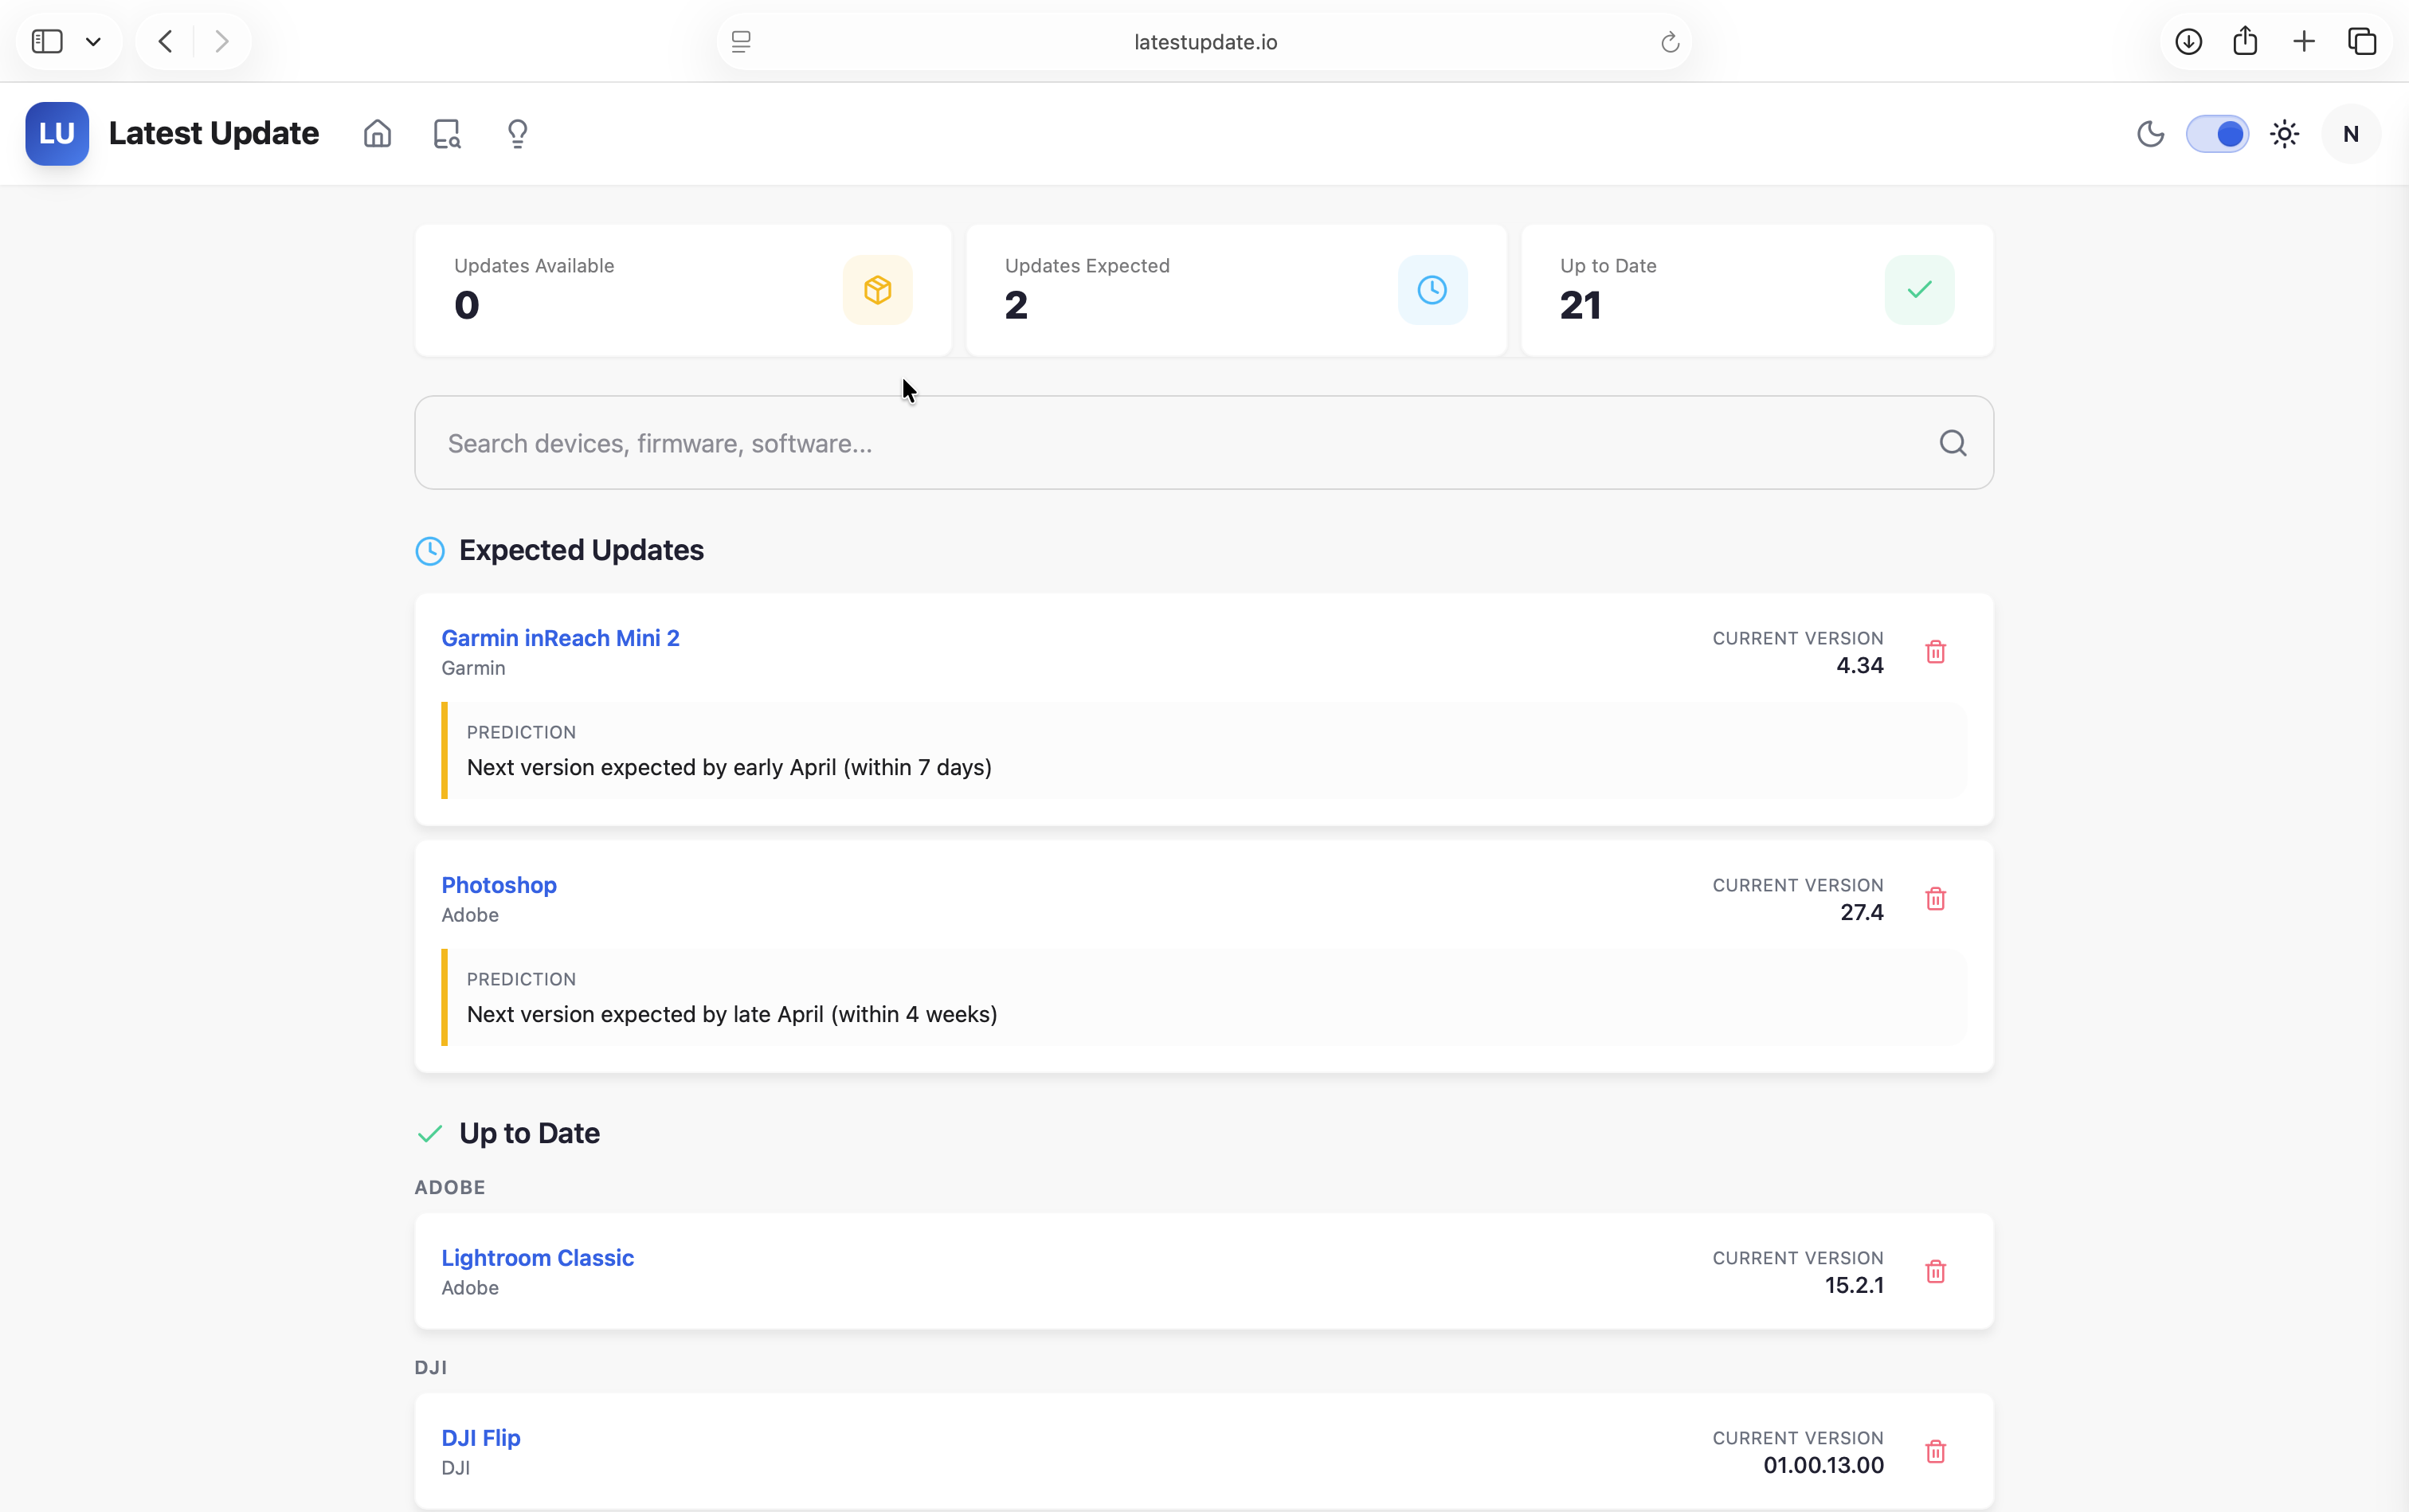Focus the Search devices, firmware, software field
This screenshot has height=1512, width=2409.
point(1204,443)
